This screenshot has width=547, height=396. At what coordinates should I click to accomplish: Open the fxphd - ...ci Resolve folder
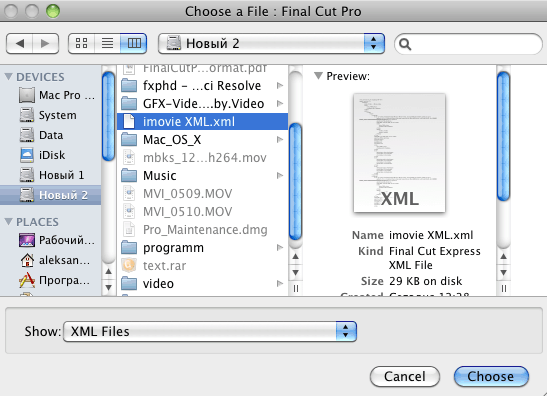(x=202, y=85)
